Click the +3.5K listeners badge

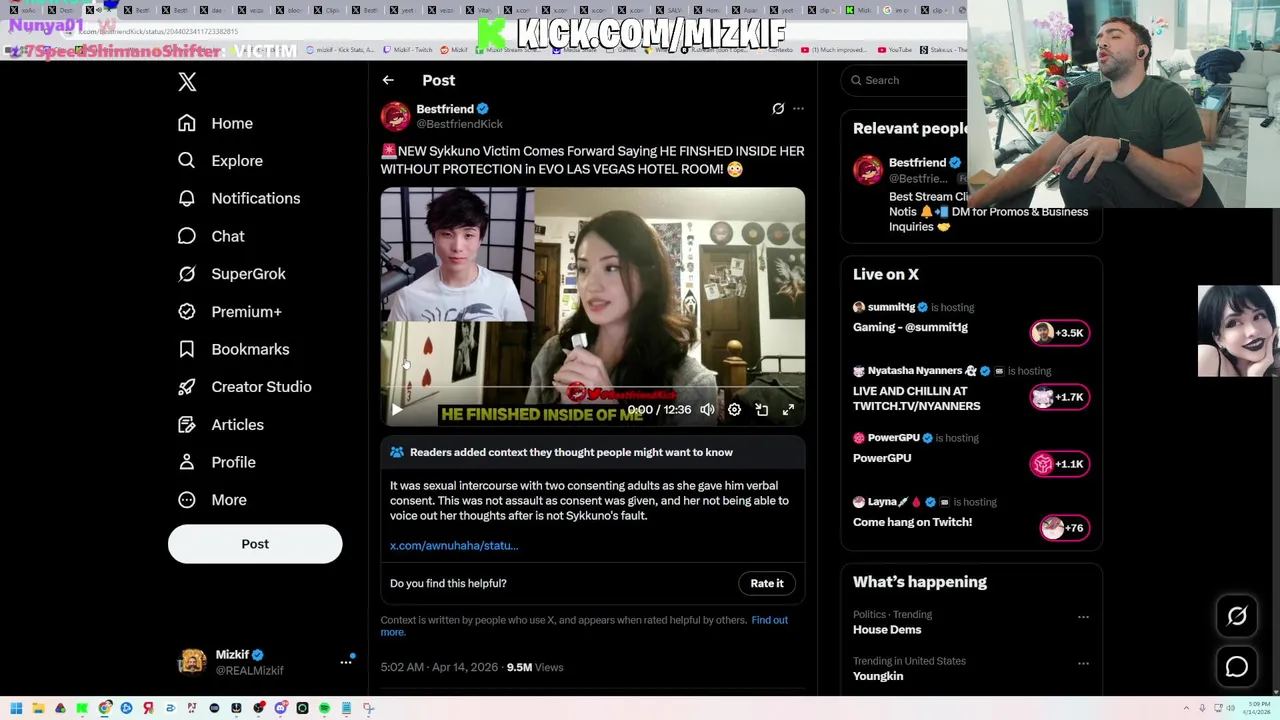click(x=1059, y=333)
